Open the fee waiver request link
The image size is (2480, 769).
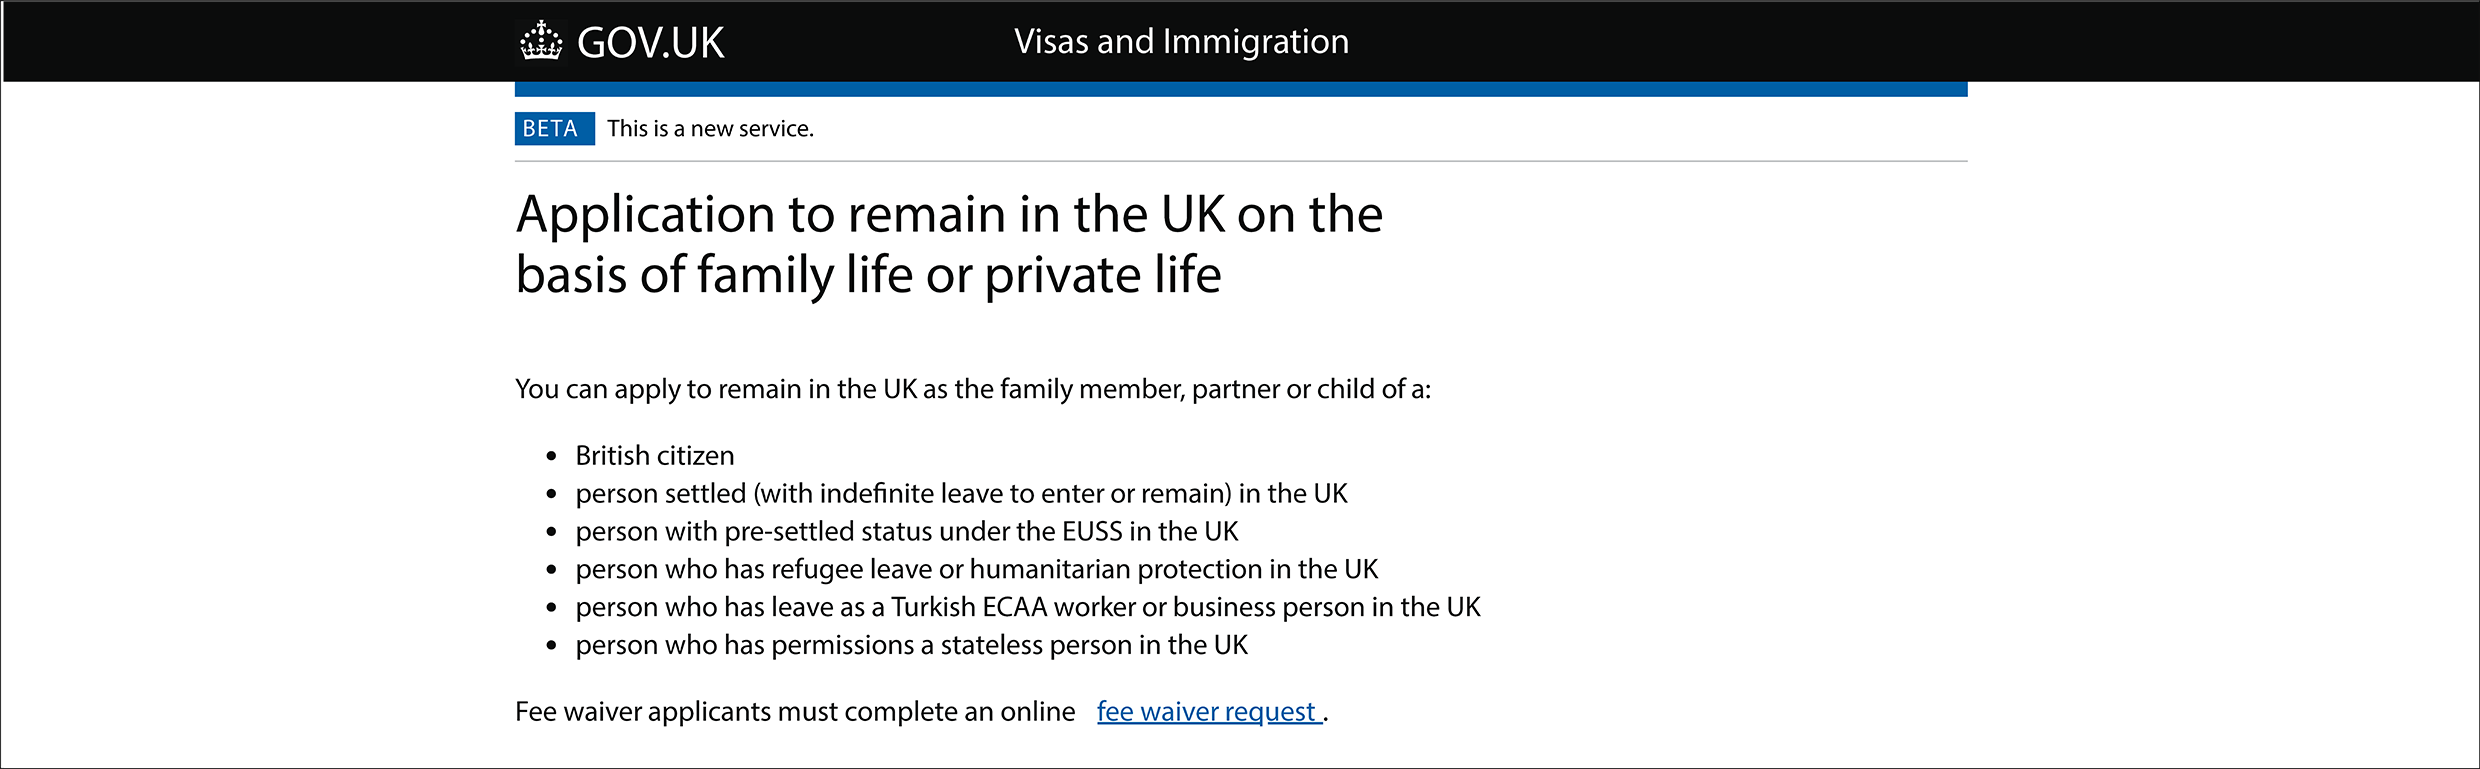point(1207,712)
